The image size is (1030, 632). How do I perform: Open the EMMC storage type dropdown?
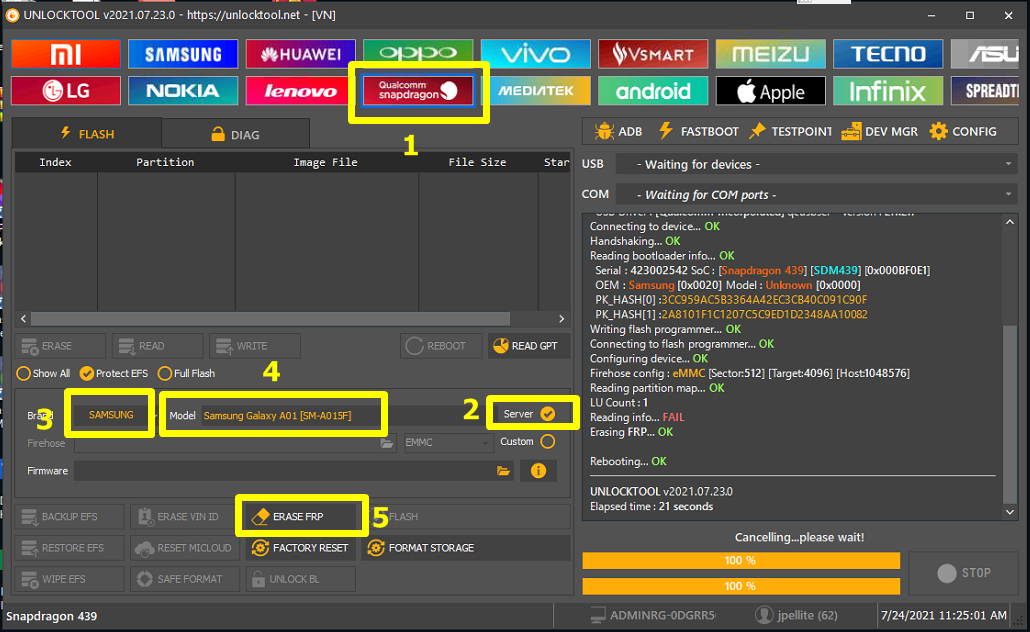tap(447, 443)
